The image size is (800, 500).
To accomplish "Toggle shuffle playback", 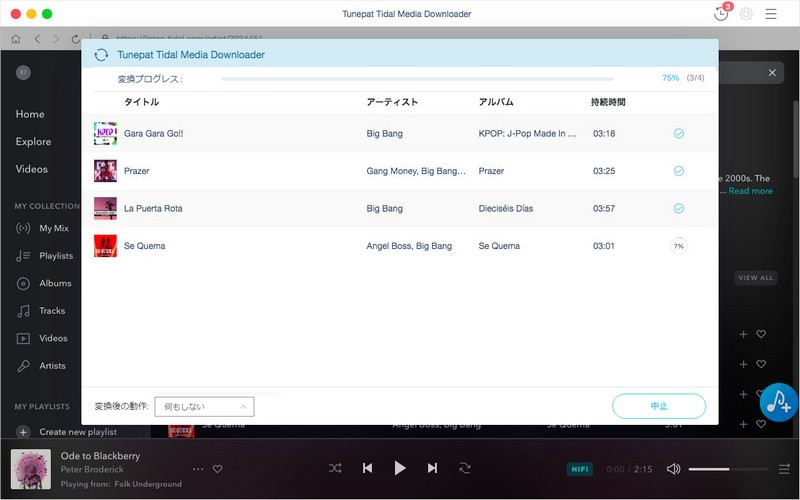I will click(x=335, y=468).
